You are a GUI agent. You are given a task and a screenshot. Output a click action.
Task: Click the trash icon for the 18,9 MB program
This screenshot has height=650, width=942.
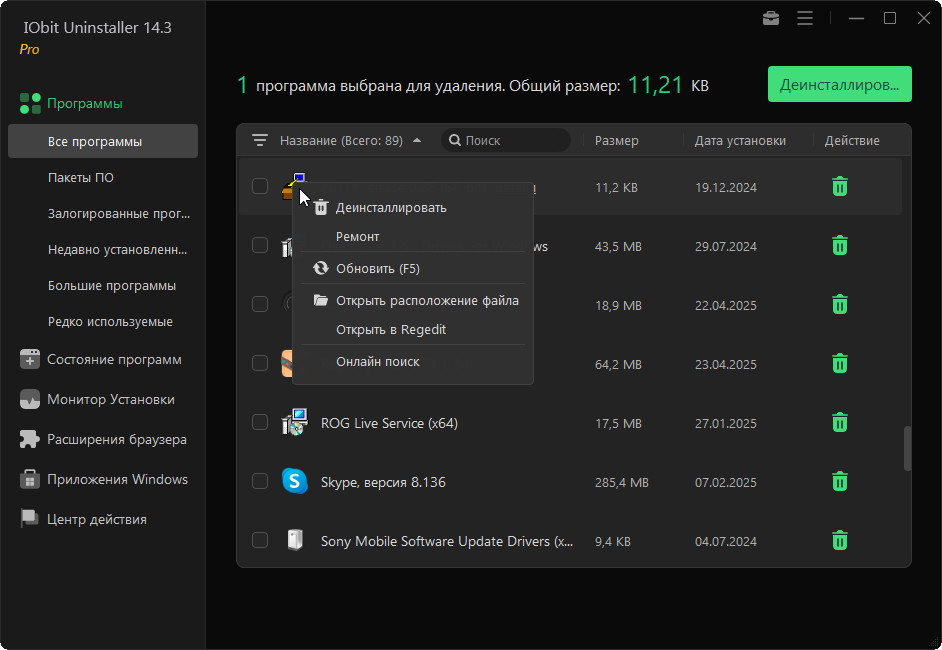(x=840, y=304)
